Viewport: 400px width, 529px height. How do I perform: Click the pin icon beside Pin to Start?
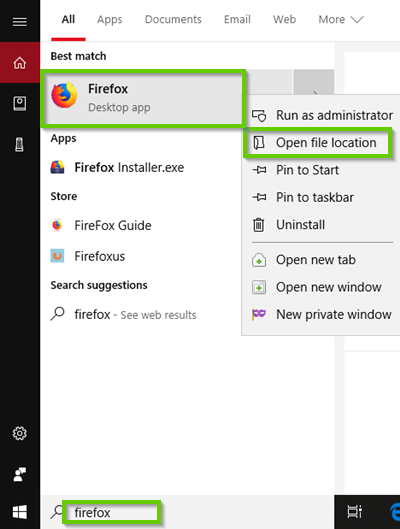(259, 170)
